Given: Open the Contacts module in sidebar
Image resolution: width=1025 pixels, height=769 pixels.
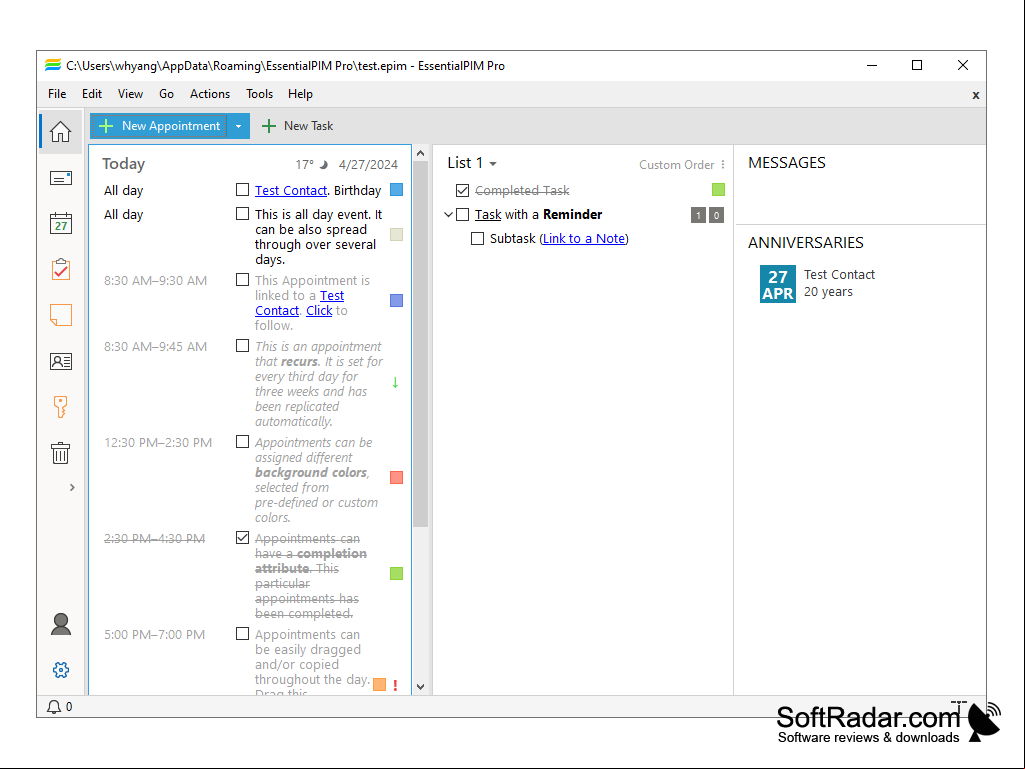Looking at the screenshot, I should coord(61,361).
